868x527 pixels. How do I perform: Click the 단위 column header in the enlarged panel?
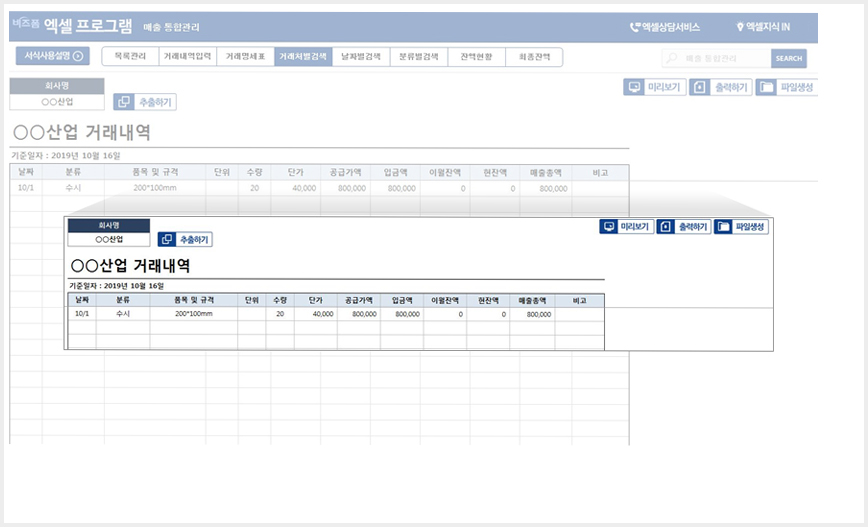(252, 300)
